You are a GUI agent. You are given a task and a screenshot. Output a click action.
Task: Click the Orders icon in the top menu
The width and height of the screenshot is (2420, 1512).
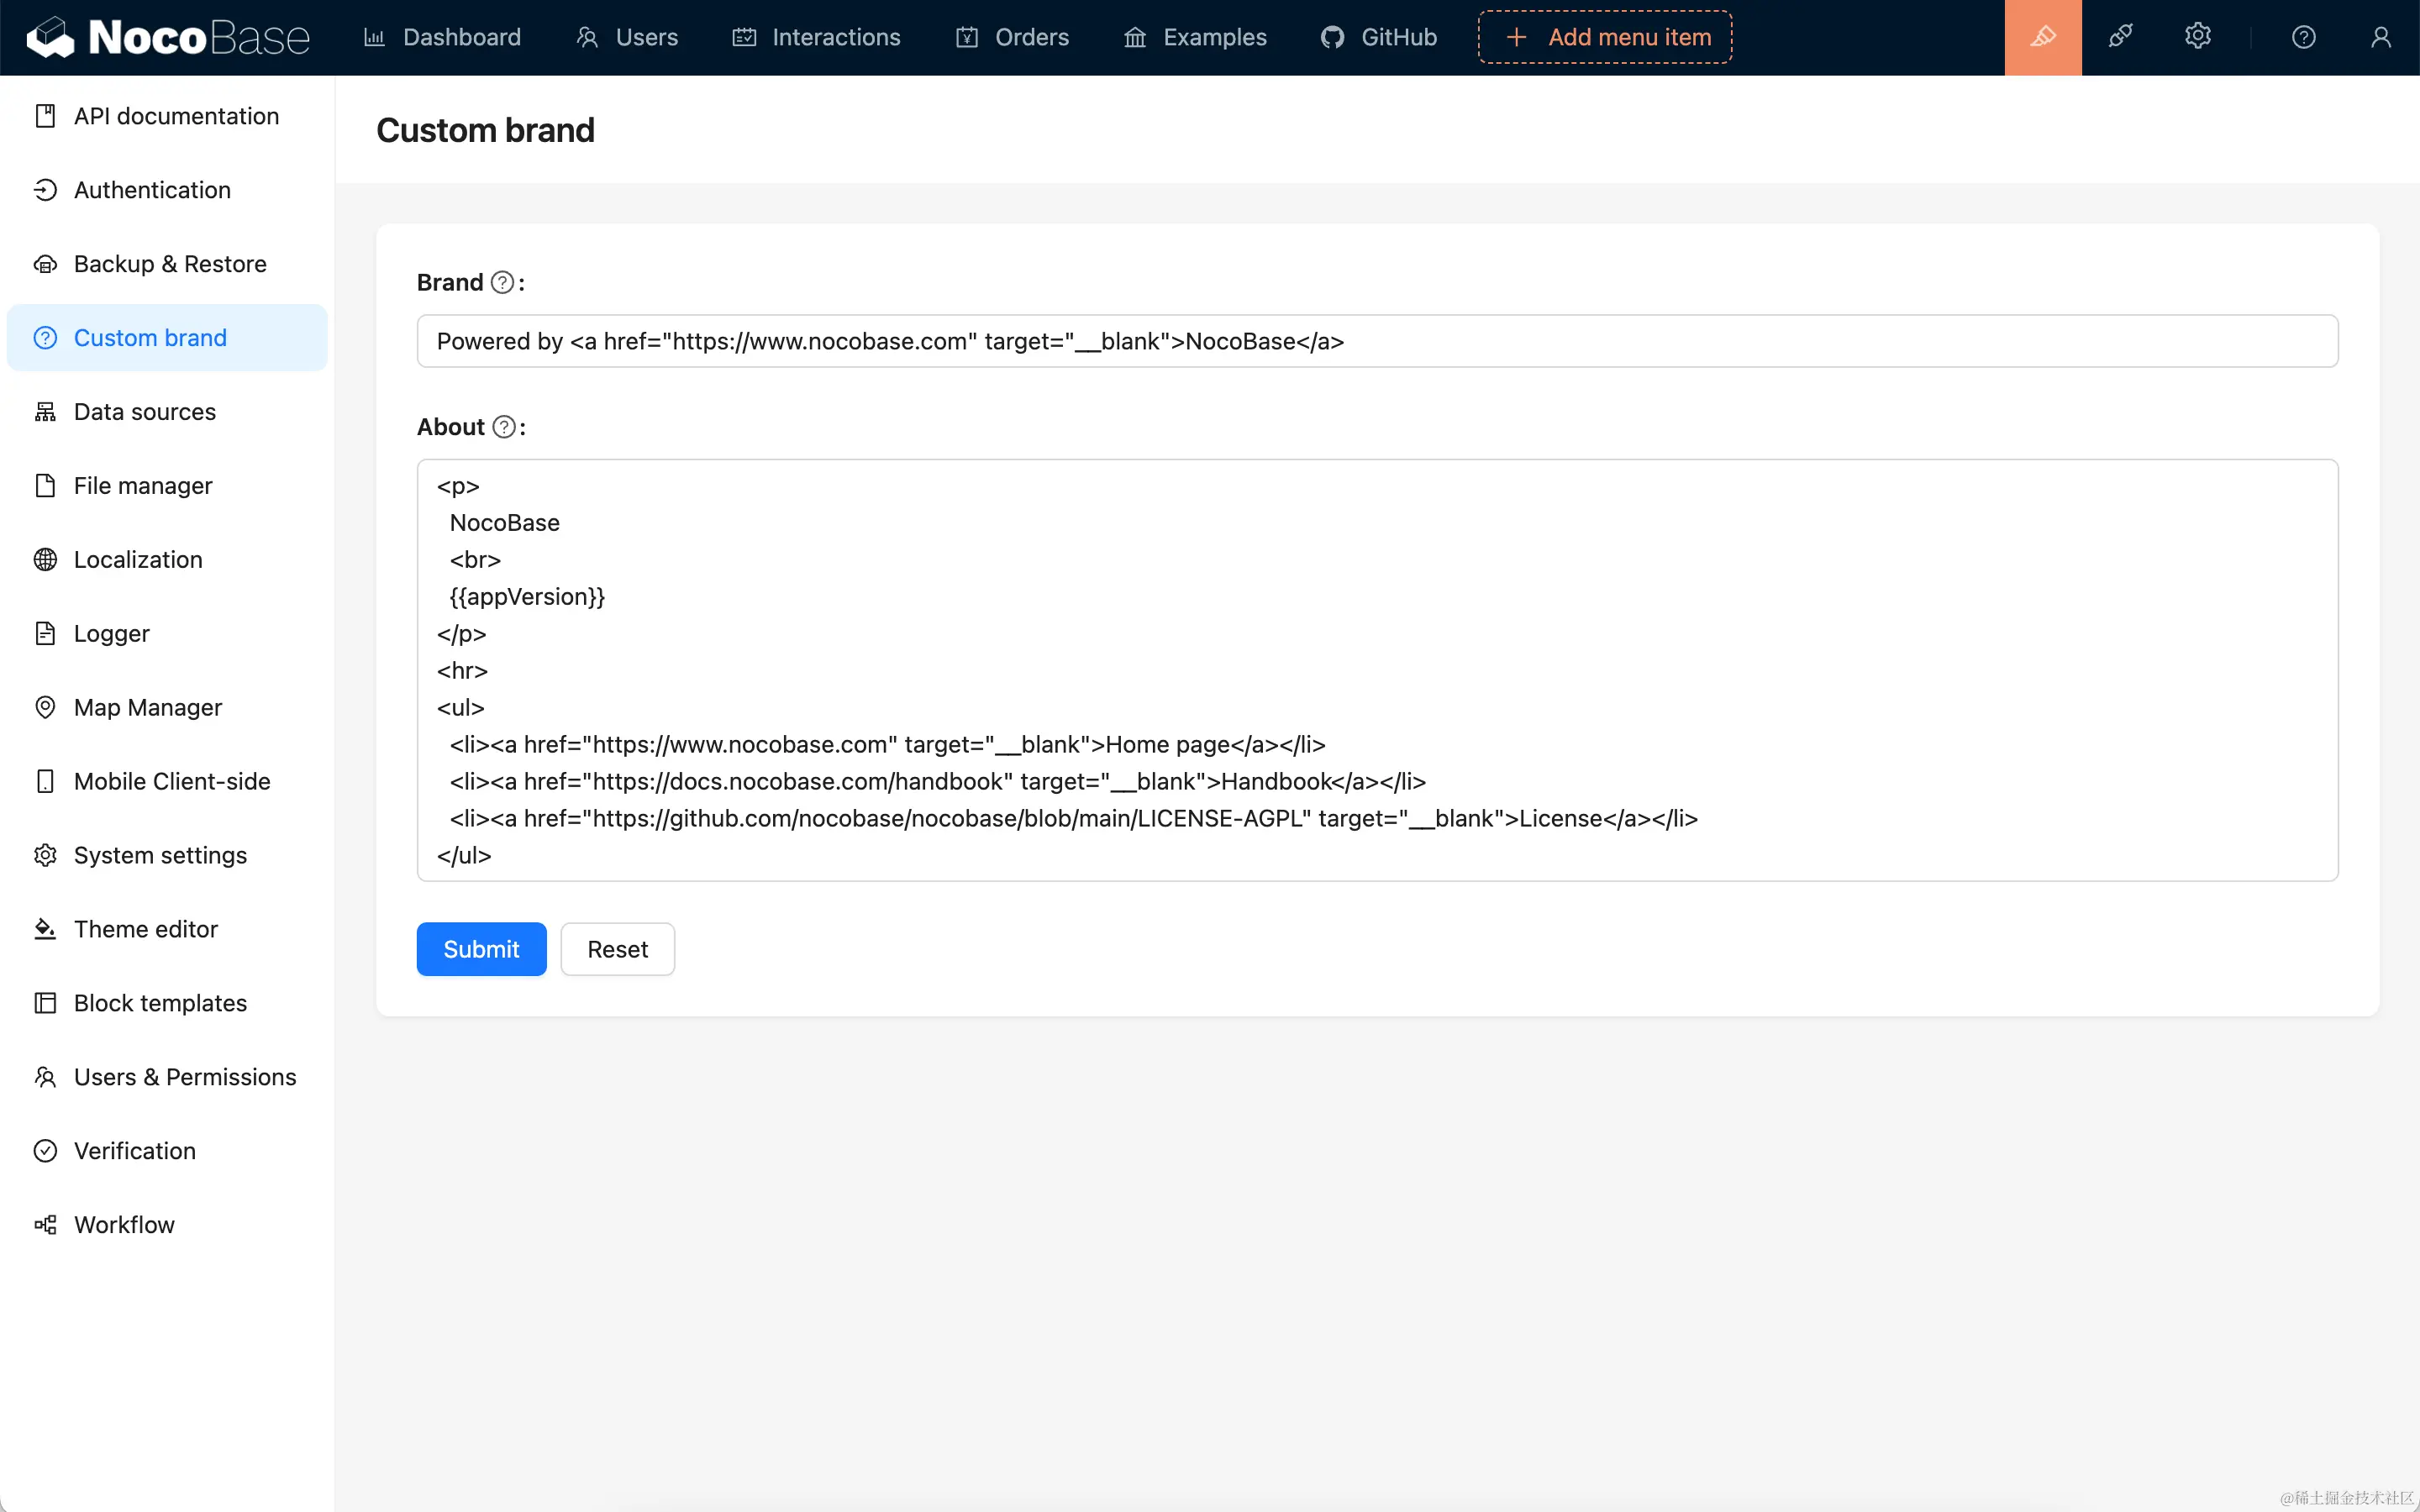click(967, 38)
